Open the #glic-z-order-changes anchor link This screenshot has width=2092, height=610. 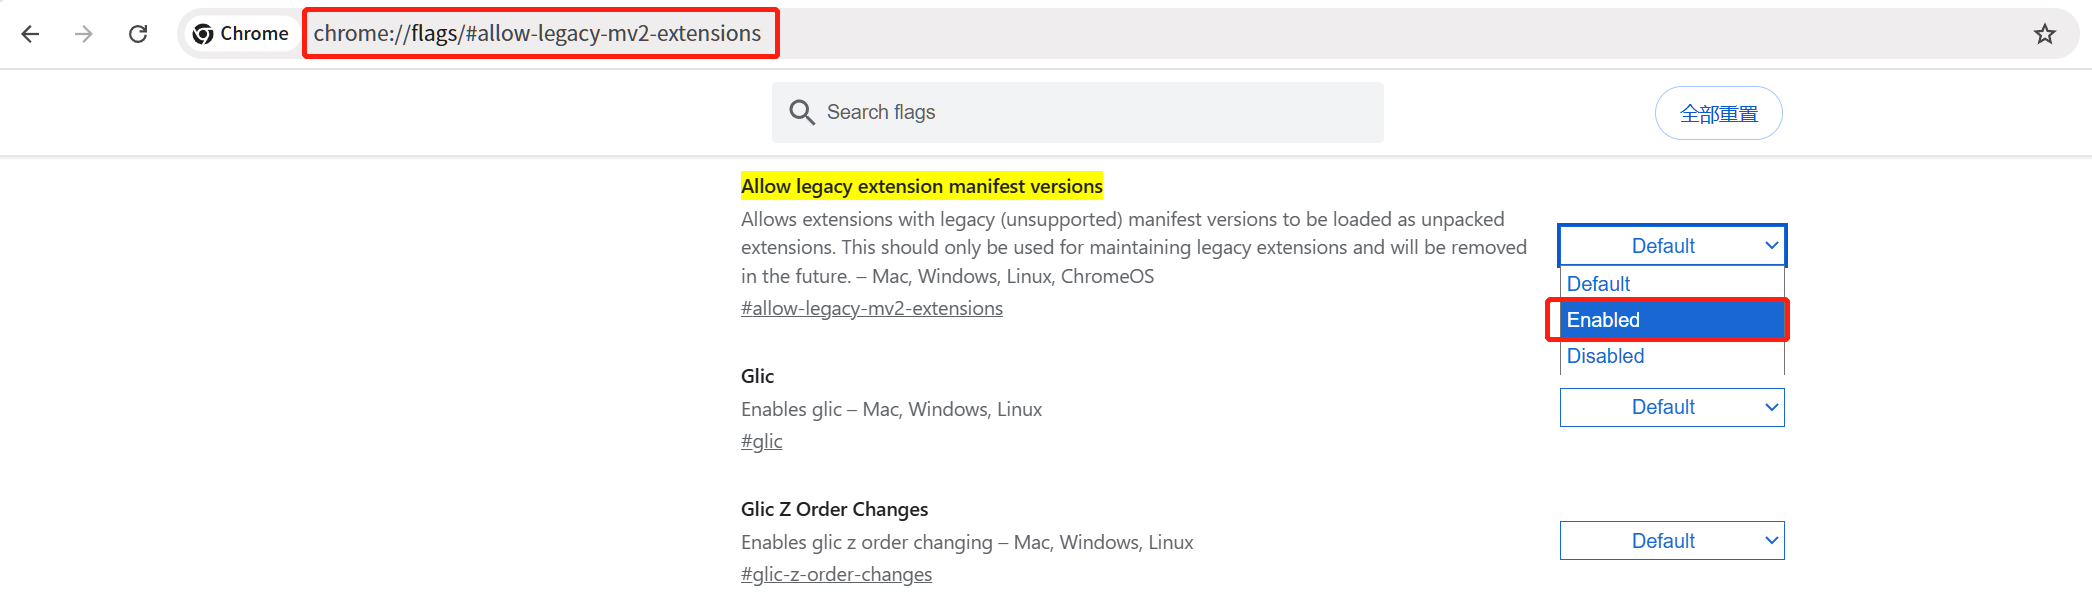click(x=836, y=574)
